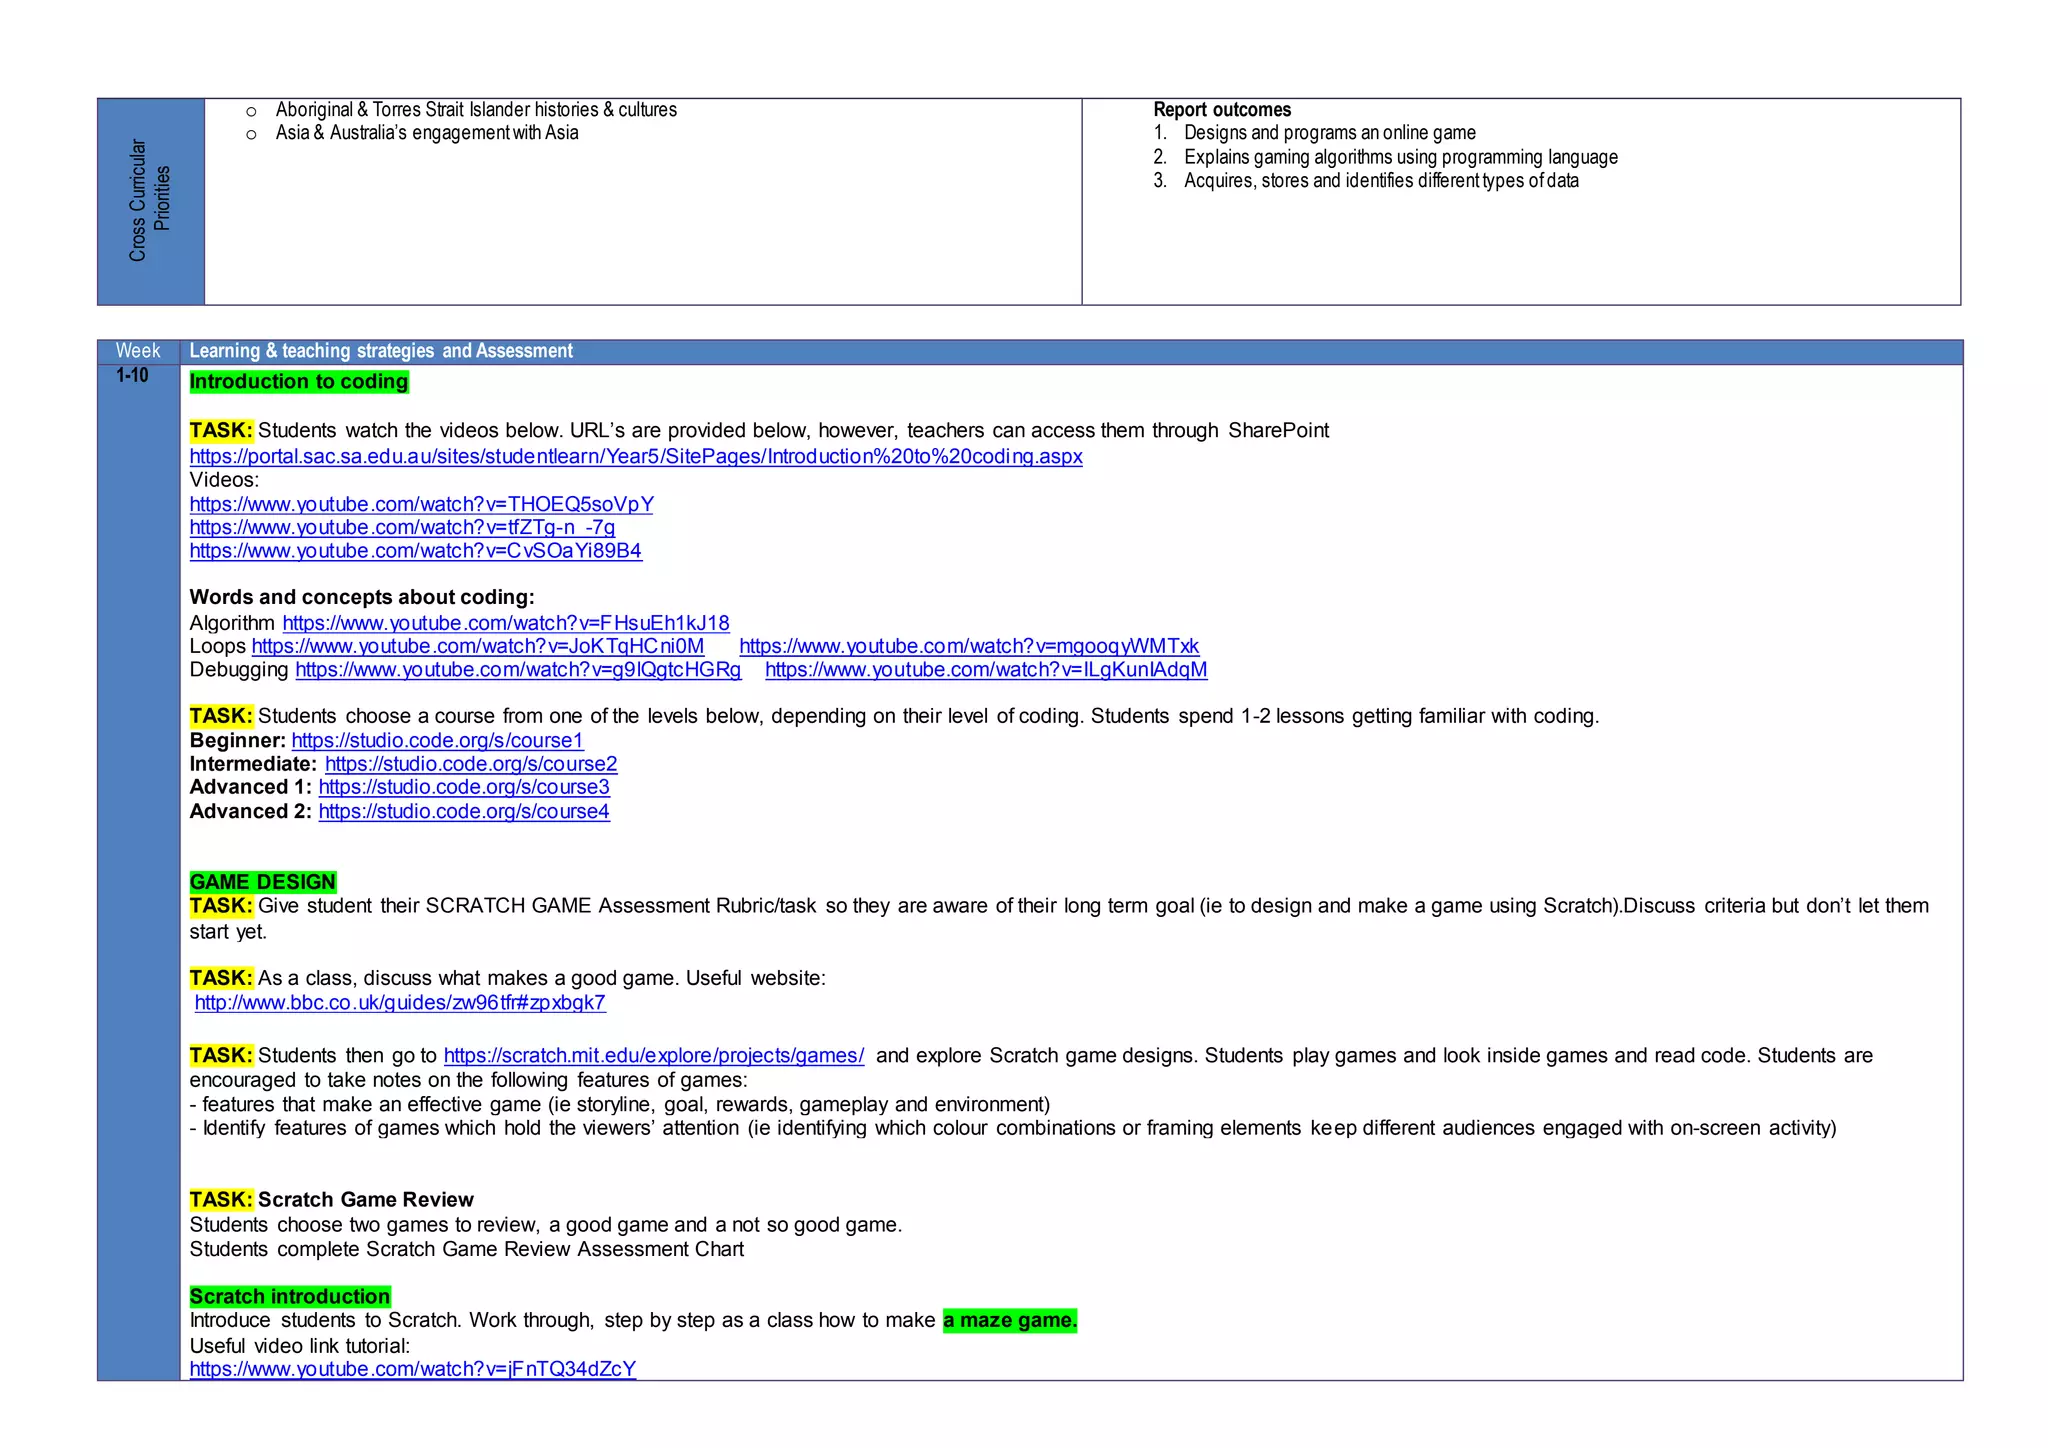
Task: Click 'Aboriginal & Torres Strait Islander histories & cultures'
Action: tap(476, 110)
